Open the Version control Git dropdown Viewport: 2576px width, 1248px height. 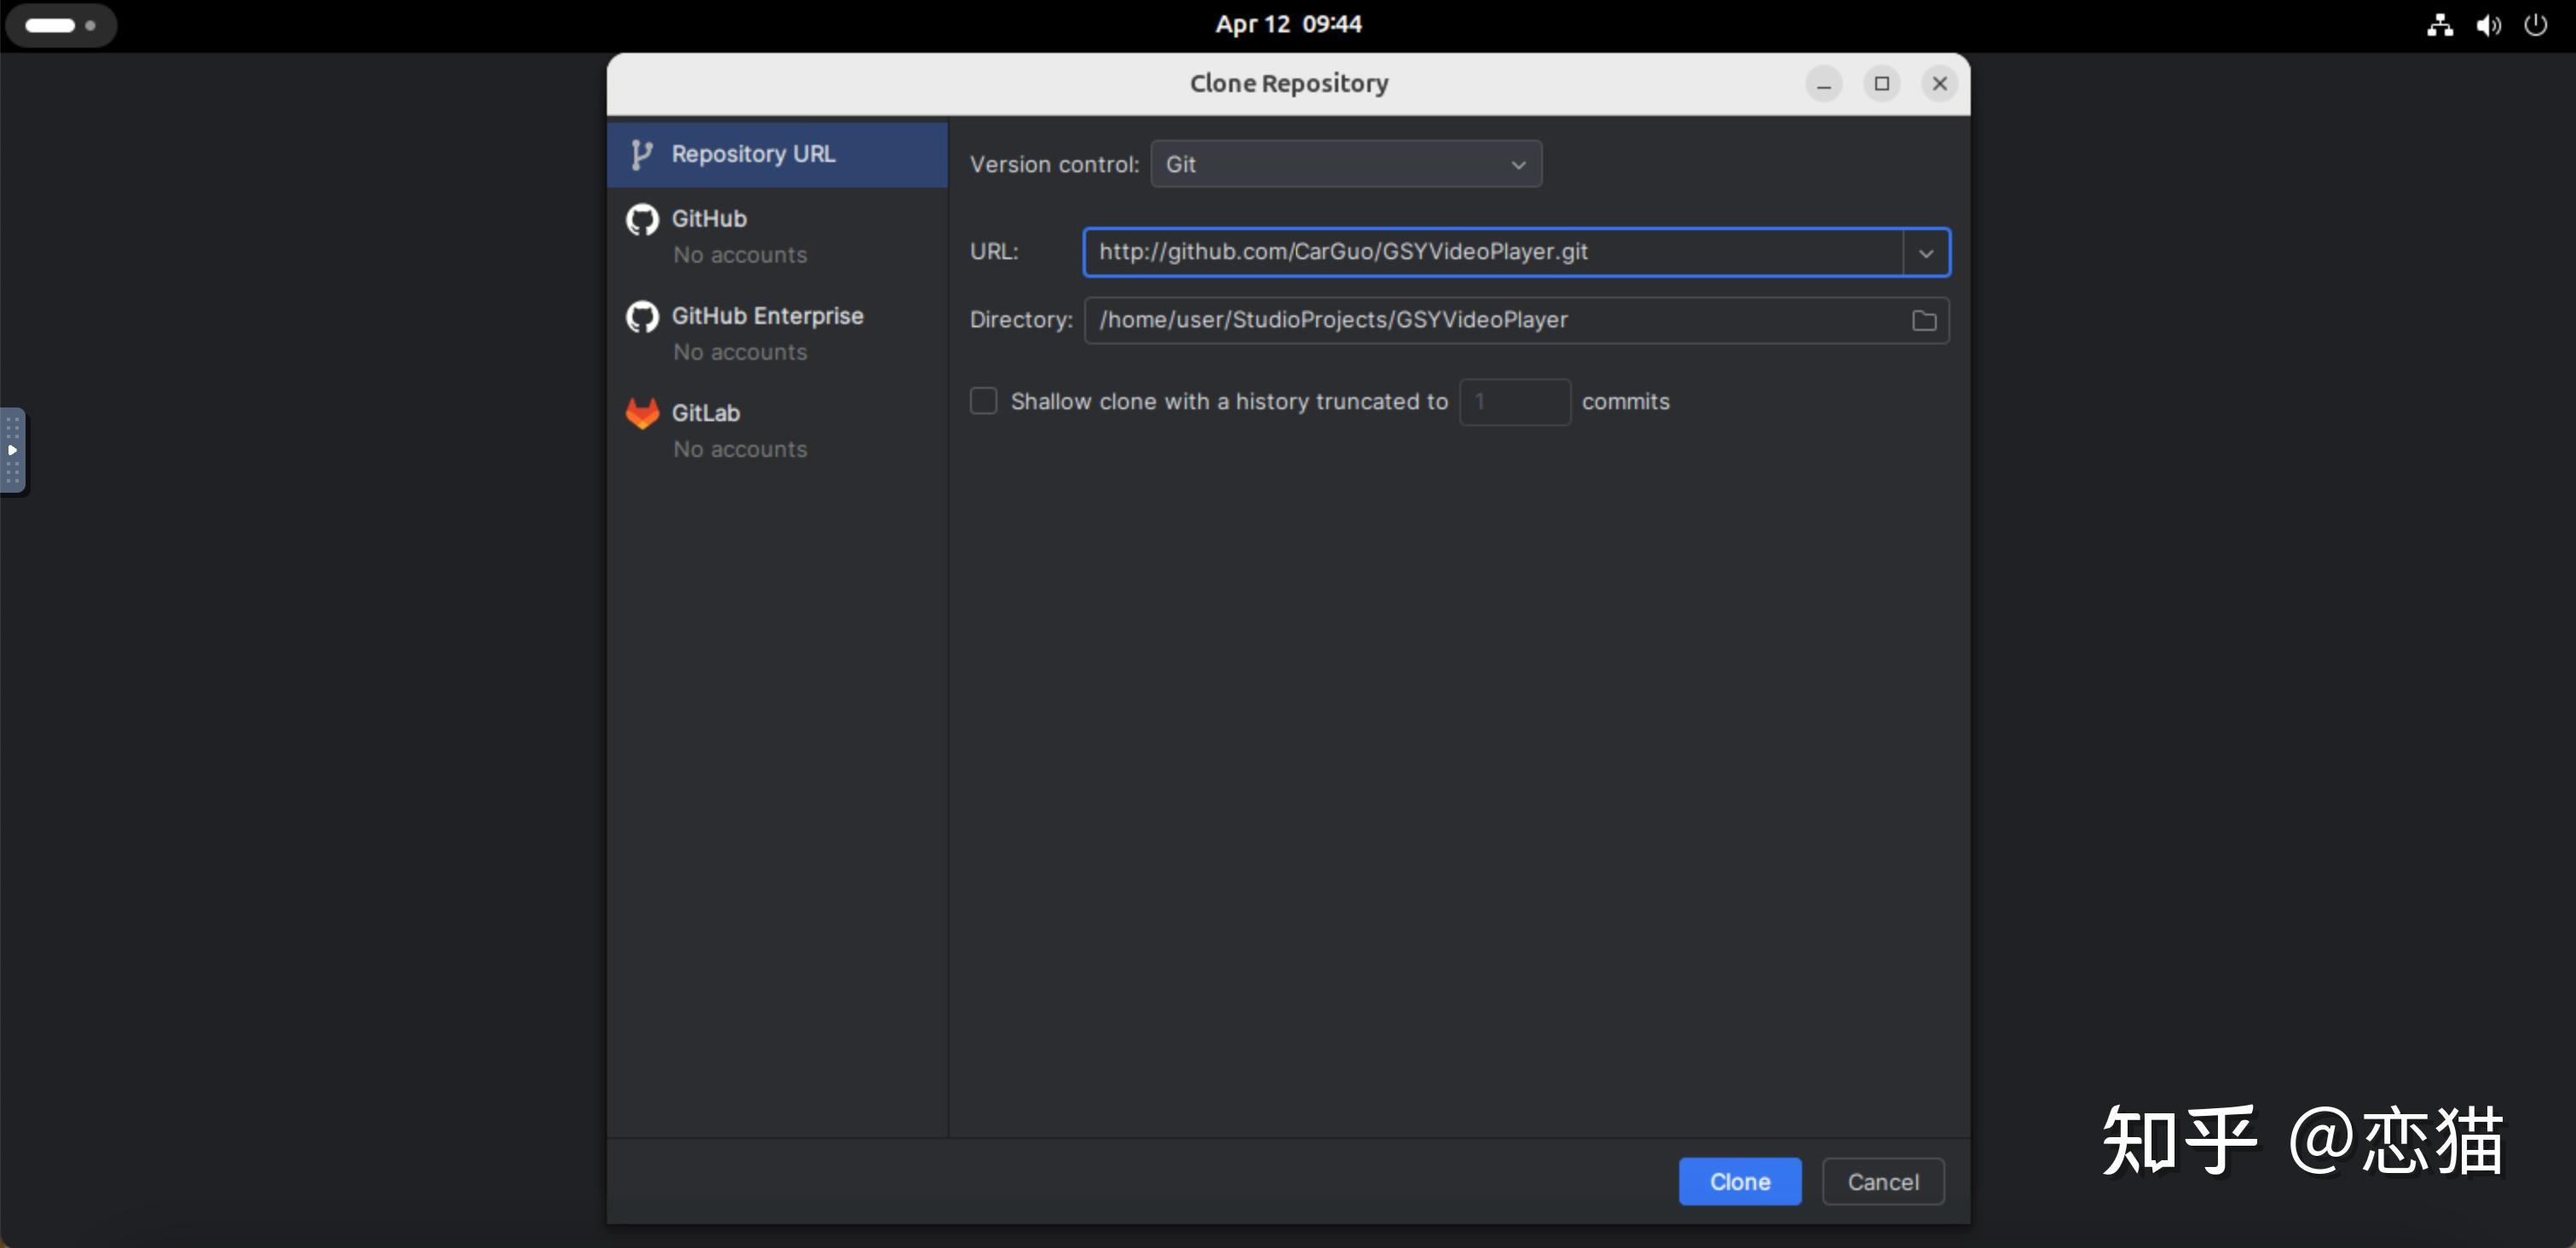tap(1346, 164)
